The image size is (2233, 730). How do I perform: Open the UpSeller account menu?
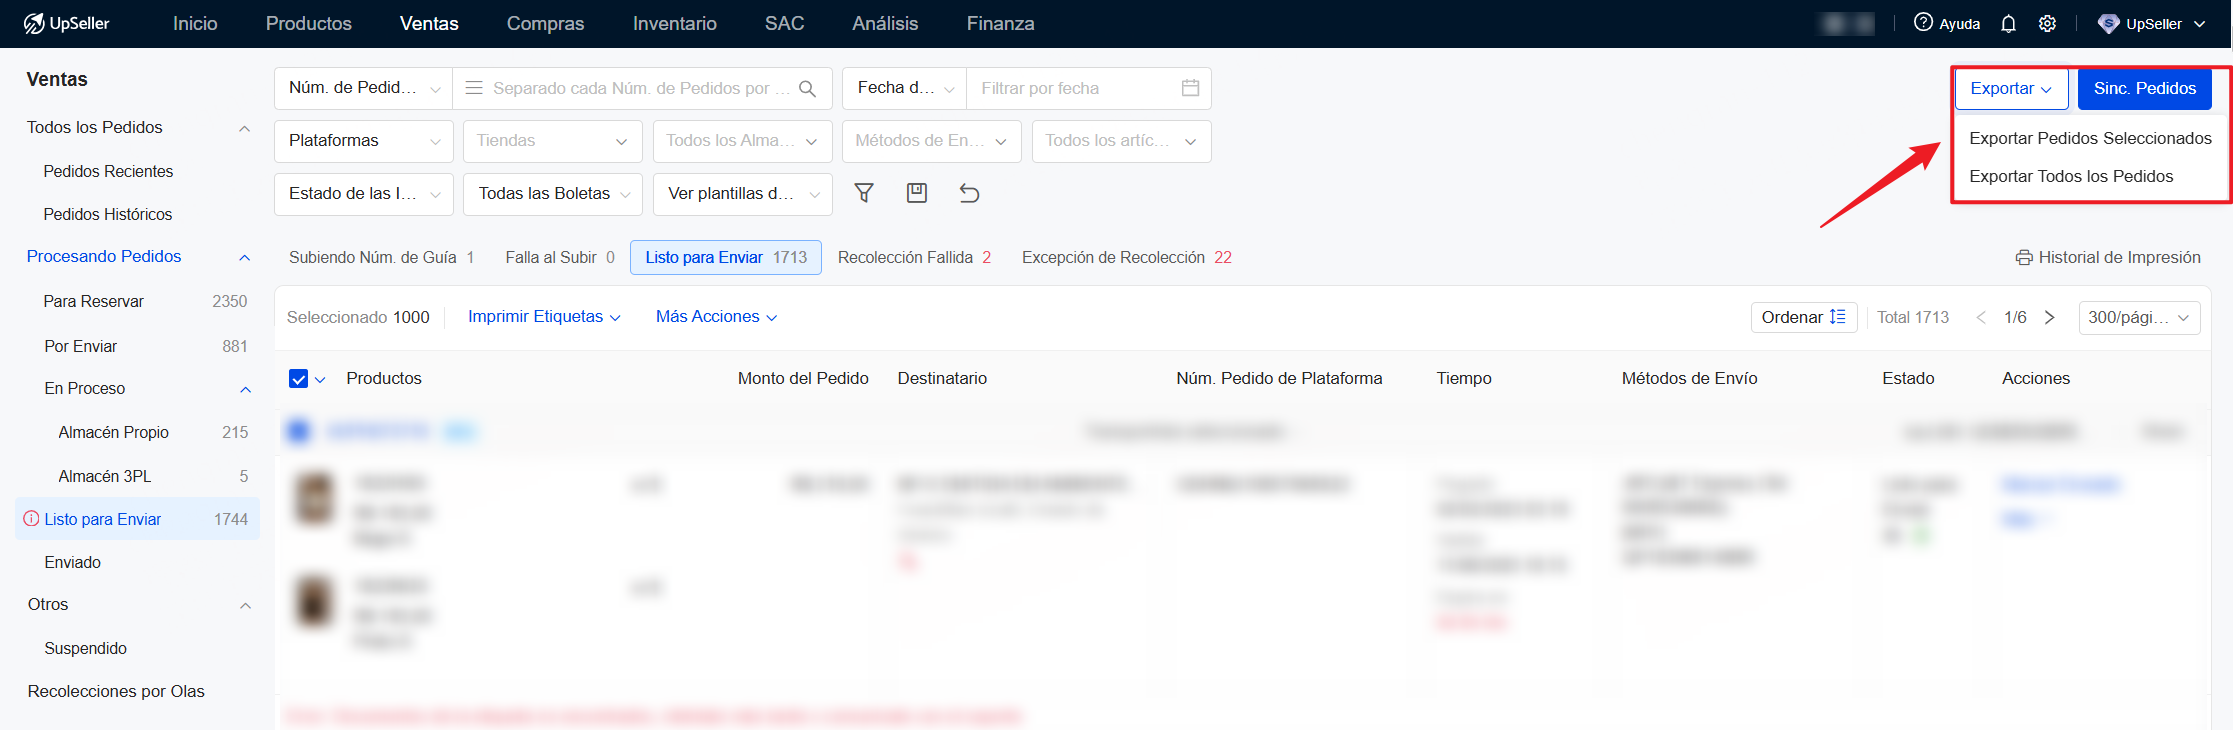(2151, 24)
